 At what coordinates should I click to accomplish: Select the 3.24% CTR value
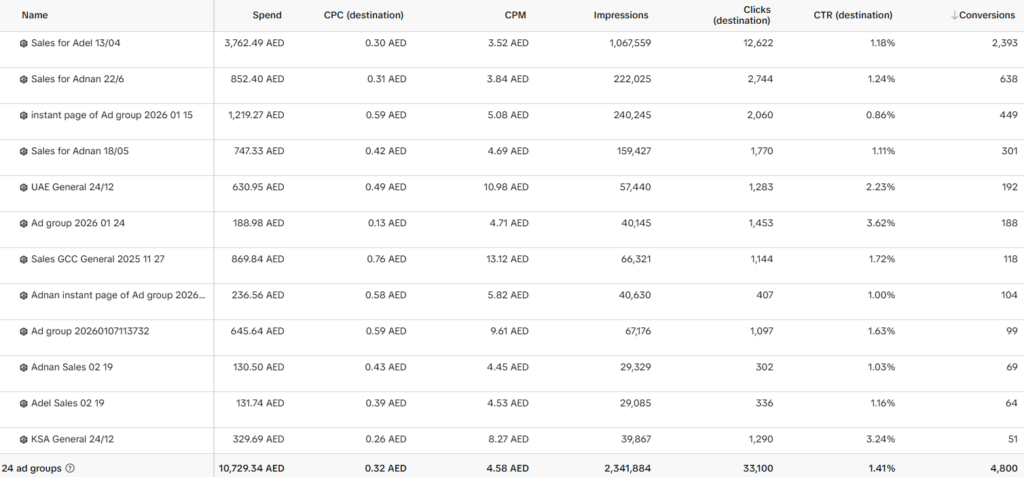pyautogui.click(x=883, y=439)
